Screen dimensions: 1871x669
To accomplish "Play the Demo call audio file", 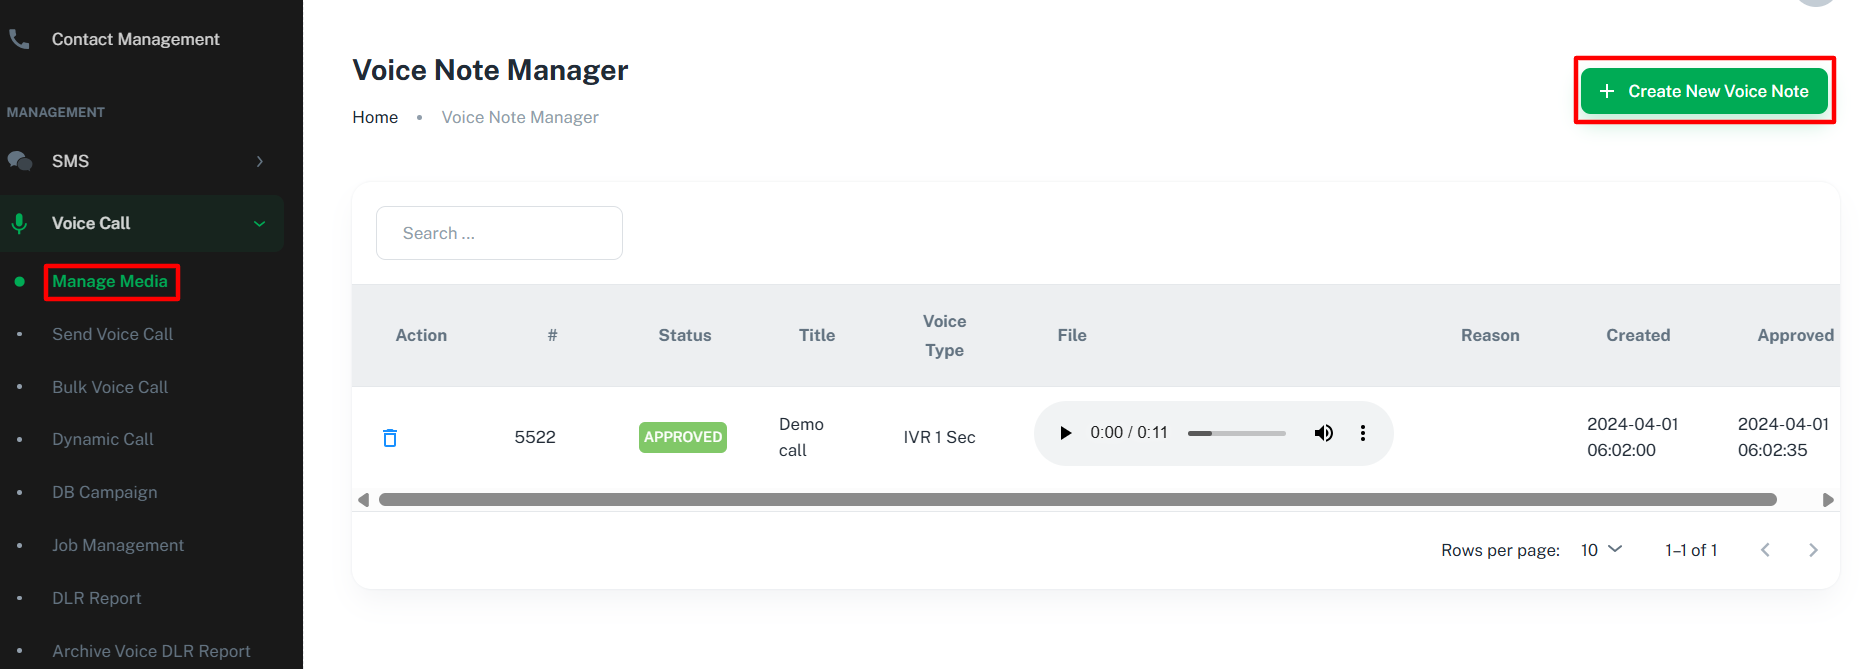I will coord(1065,433).
